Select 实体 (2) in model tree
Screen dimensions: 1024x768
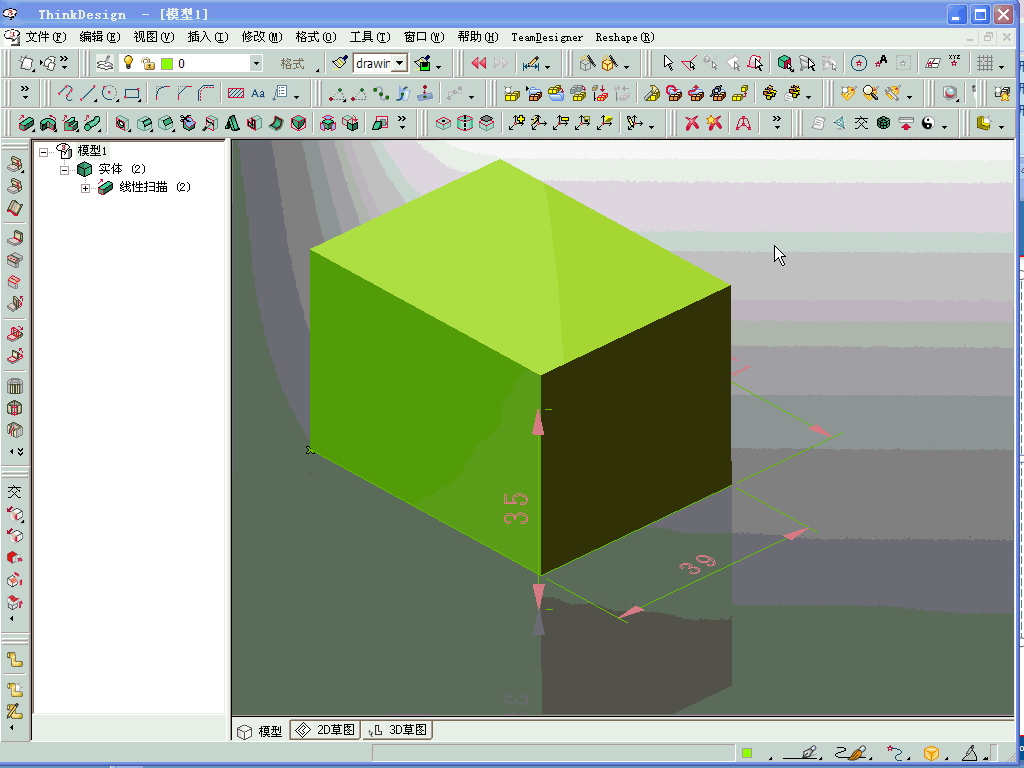pos(121,169)
